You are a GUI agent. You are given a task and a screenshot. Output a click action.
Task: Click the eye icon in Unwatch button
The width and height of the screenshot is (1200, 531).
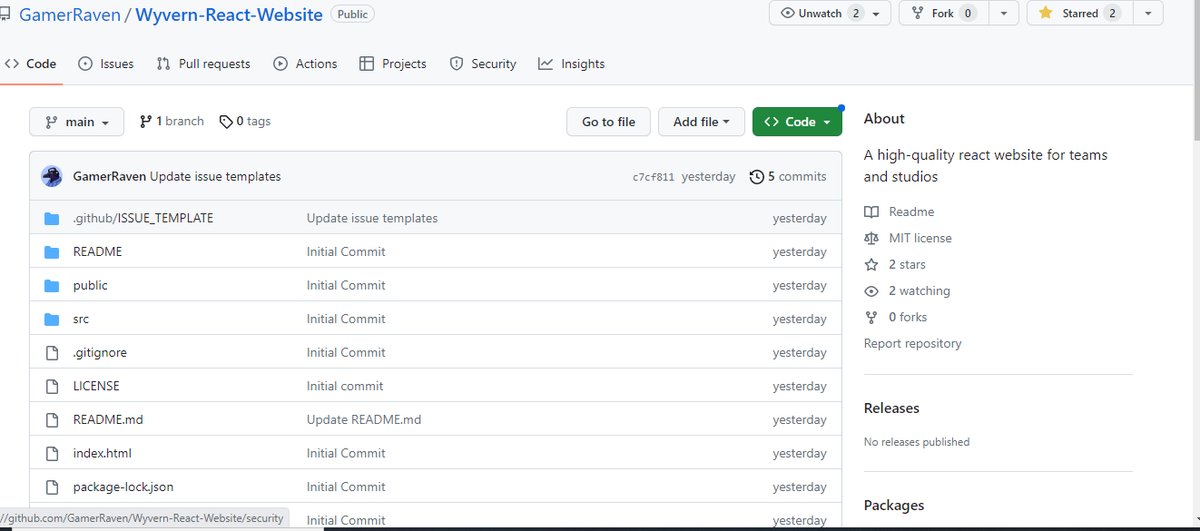[787, 13]
